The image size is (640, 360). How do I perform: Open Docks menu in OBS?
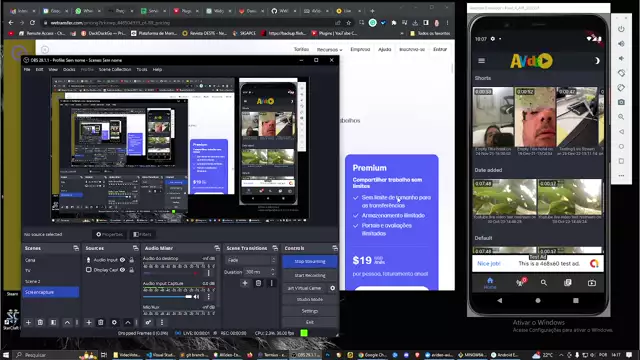coord(69,69)
